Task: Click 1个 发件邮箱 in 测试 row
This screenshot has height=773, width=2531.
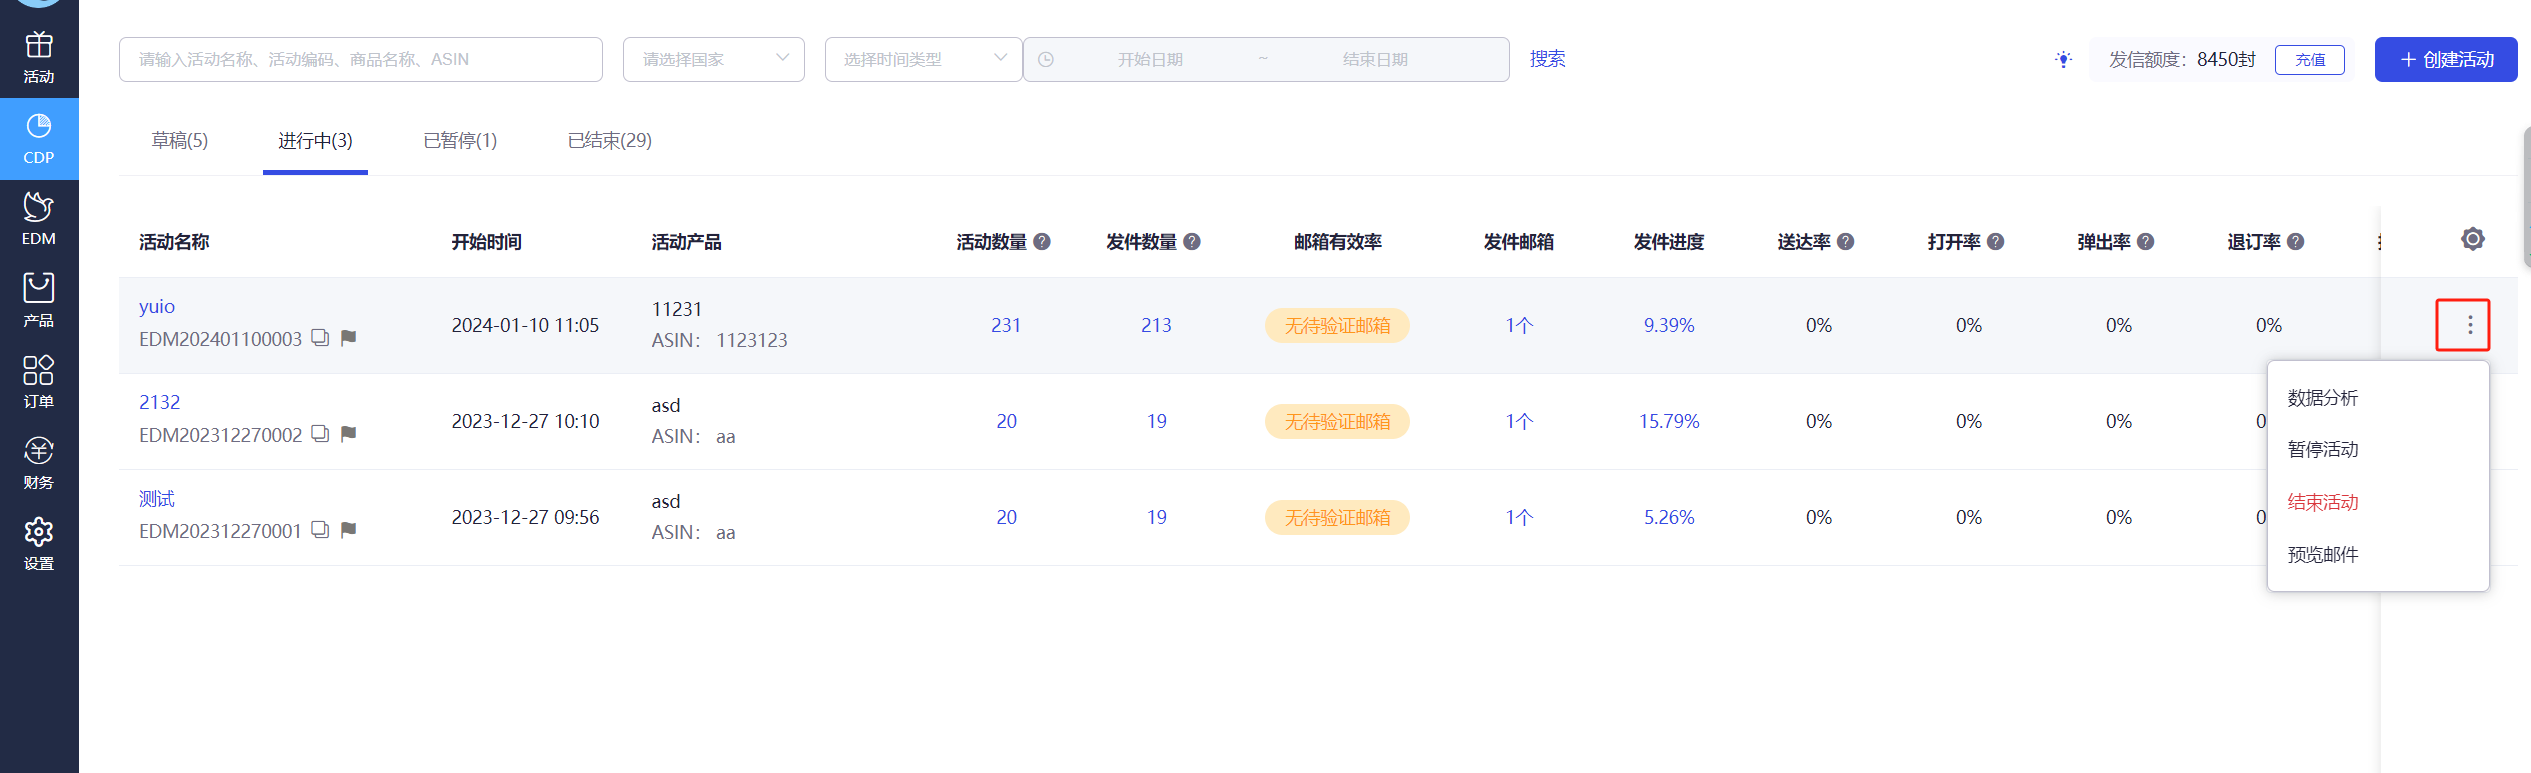Action: pyautogui.click(x=1519, y=518)
